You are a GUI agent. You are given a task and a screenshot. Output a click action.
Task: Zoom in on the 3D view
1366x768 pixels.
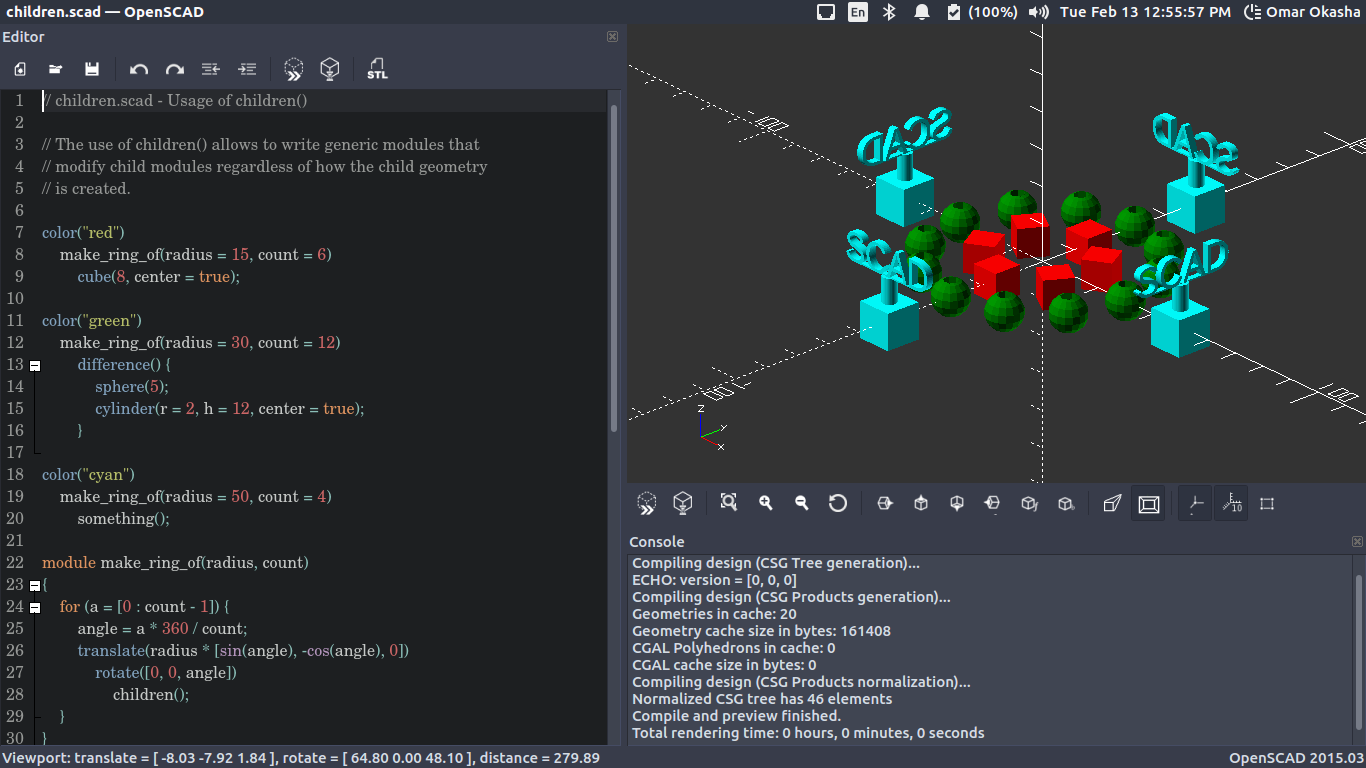[766, 503]
